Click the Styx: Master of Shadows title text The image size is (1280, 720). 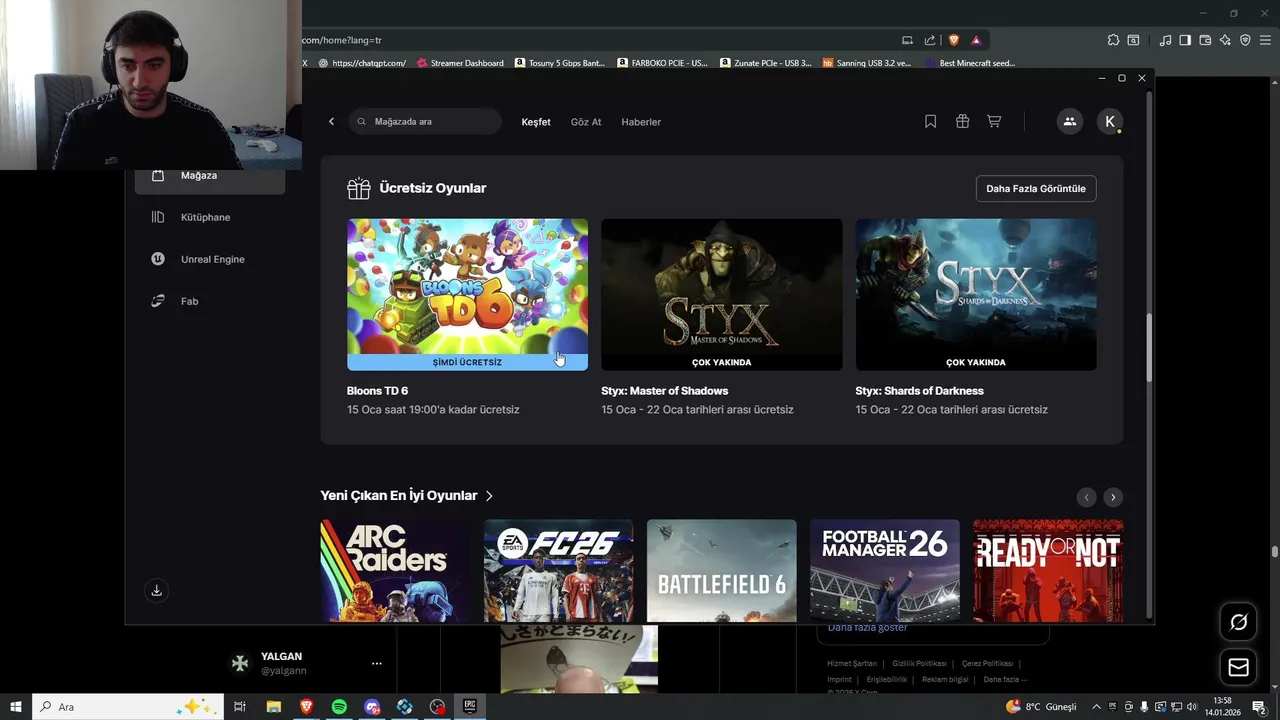(x=664, y=391)
